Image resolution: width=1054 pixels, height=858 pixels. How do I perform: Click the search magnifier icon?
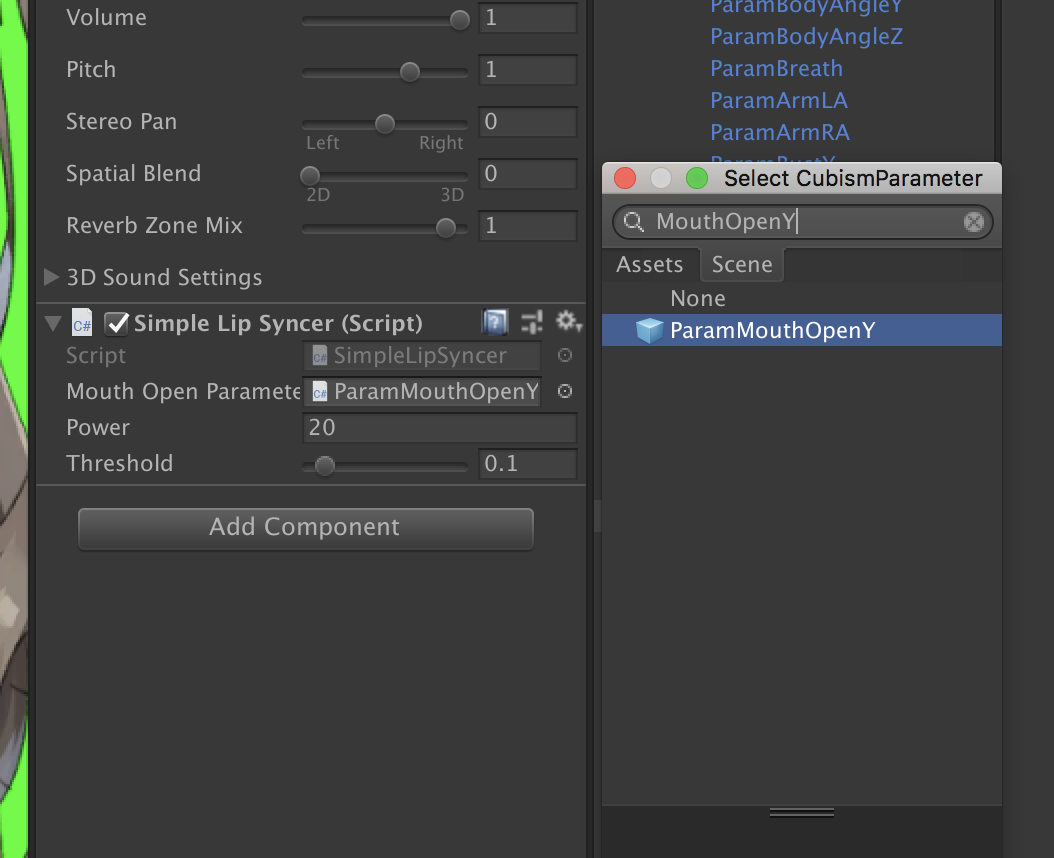(x=633, y=221)
